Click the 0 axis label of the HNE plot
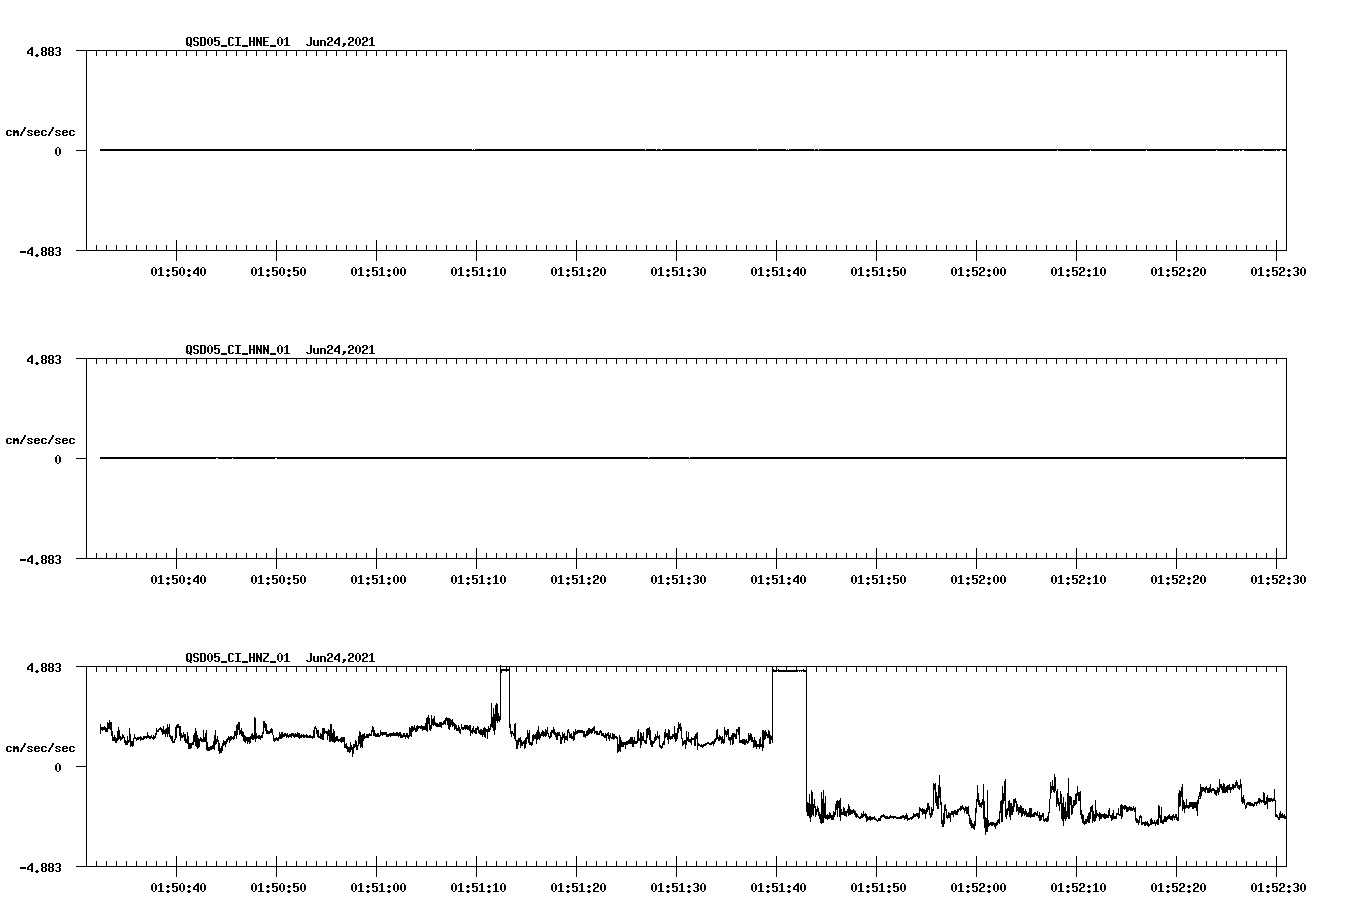The image size is (1358, 924). click(58, 151)
